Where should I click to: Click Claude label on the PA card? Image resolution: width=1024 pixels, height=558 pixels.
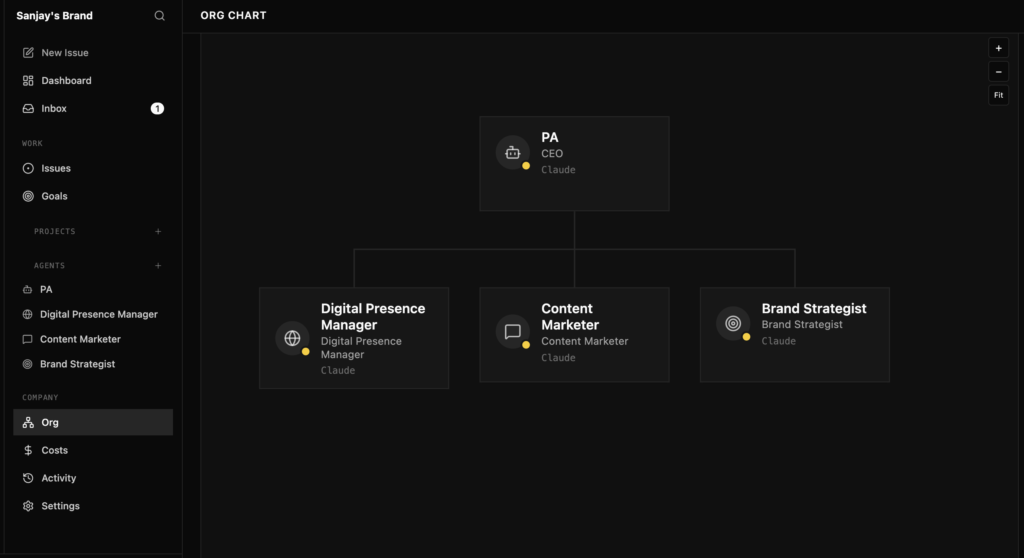pyautogui.click(x=558, y=170)
